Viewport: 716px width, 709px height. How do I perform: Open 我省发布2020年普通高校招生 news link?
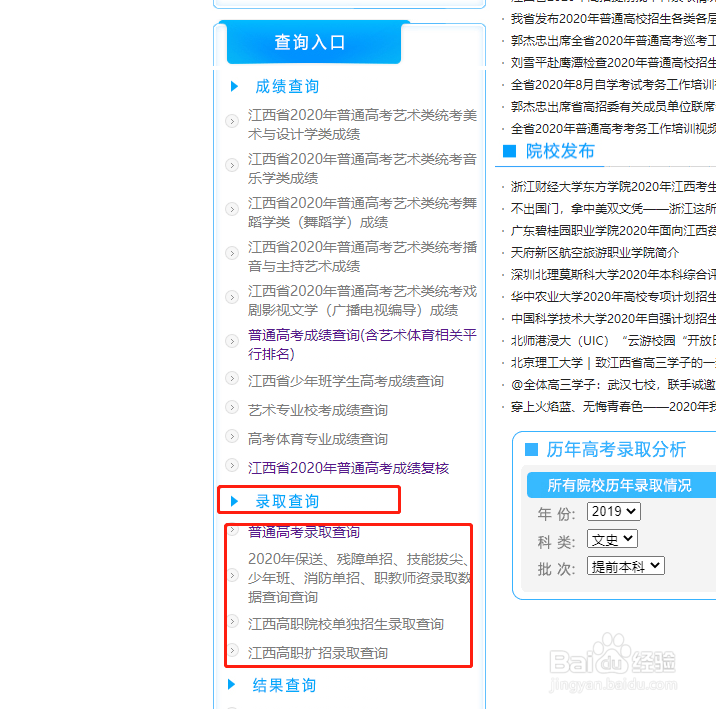pyautogui.click(x=613, y=19)
